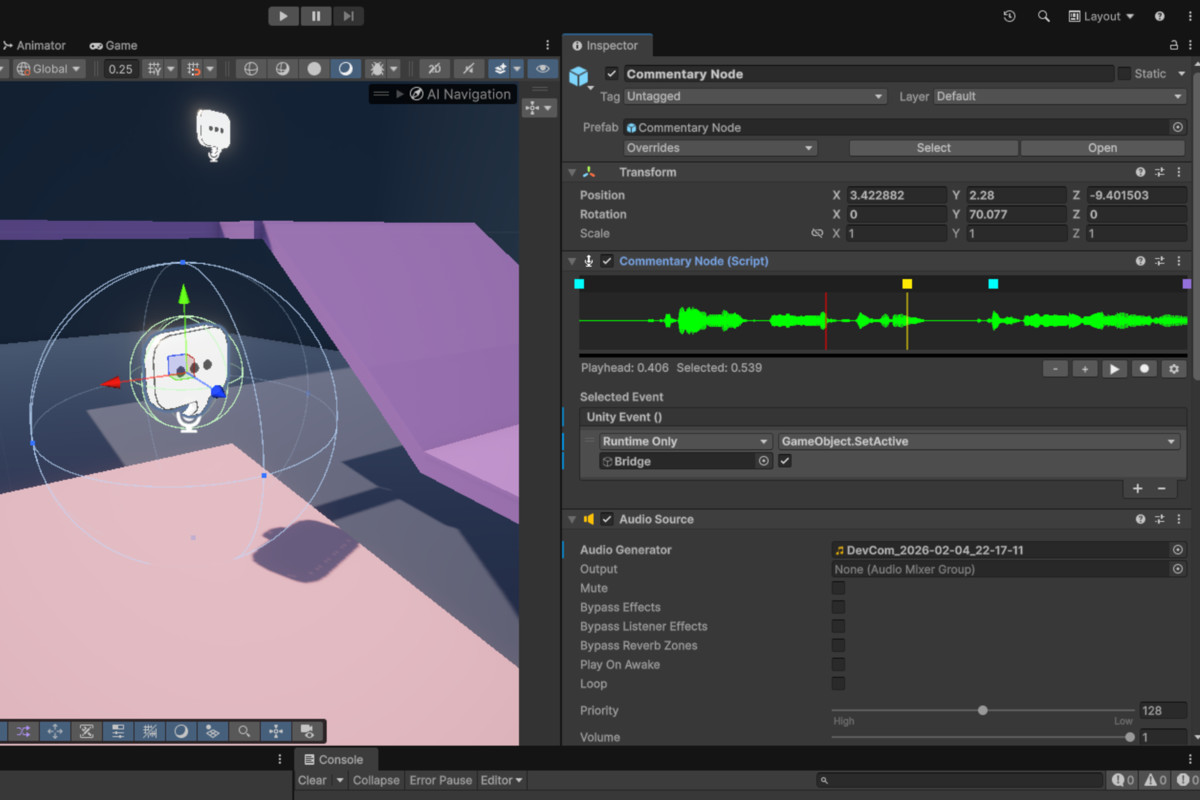Toggle the Mute checkbox in Audio Source
Image resolution: width=1200 pixels, height=800 pixels.
tap(838, 588)
